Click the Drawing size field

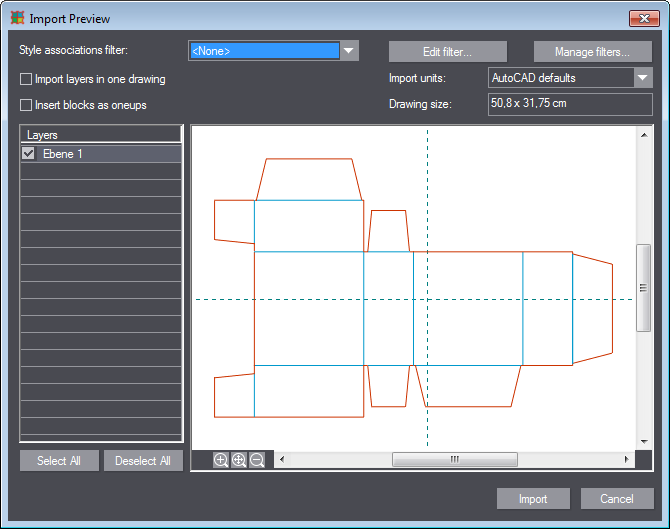tap(569, 104)
